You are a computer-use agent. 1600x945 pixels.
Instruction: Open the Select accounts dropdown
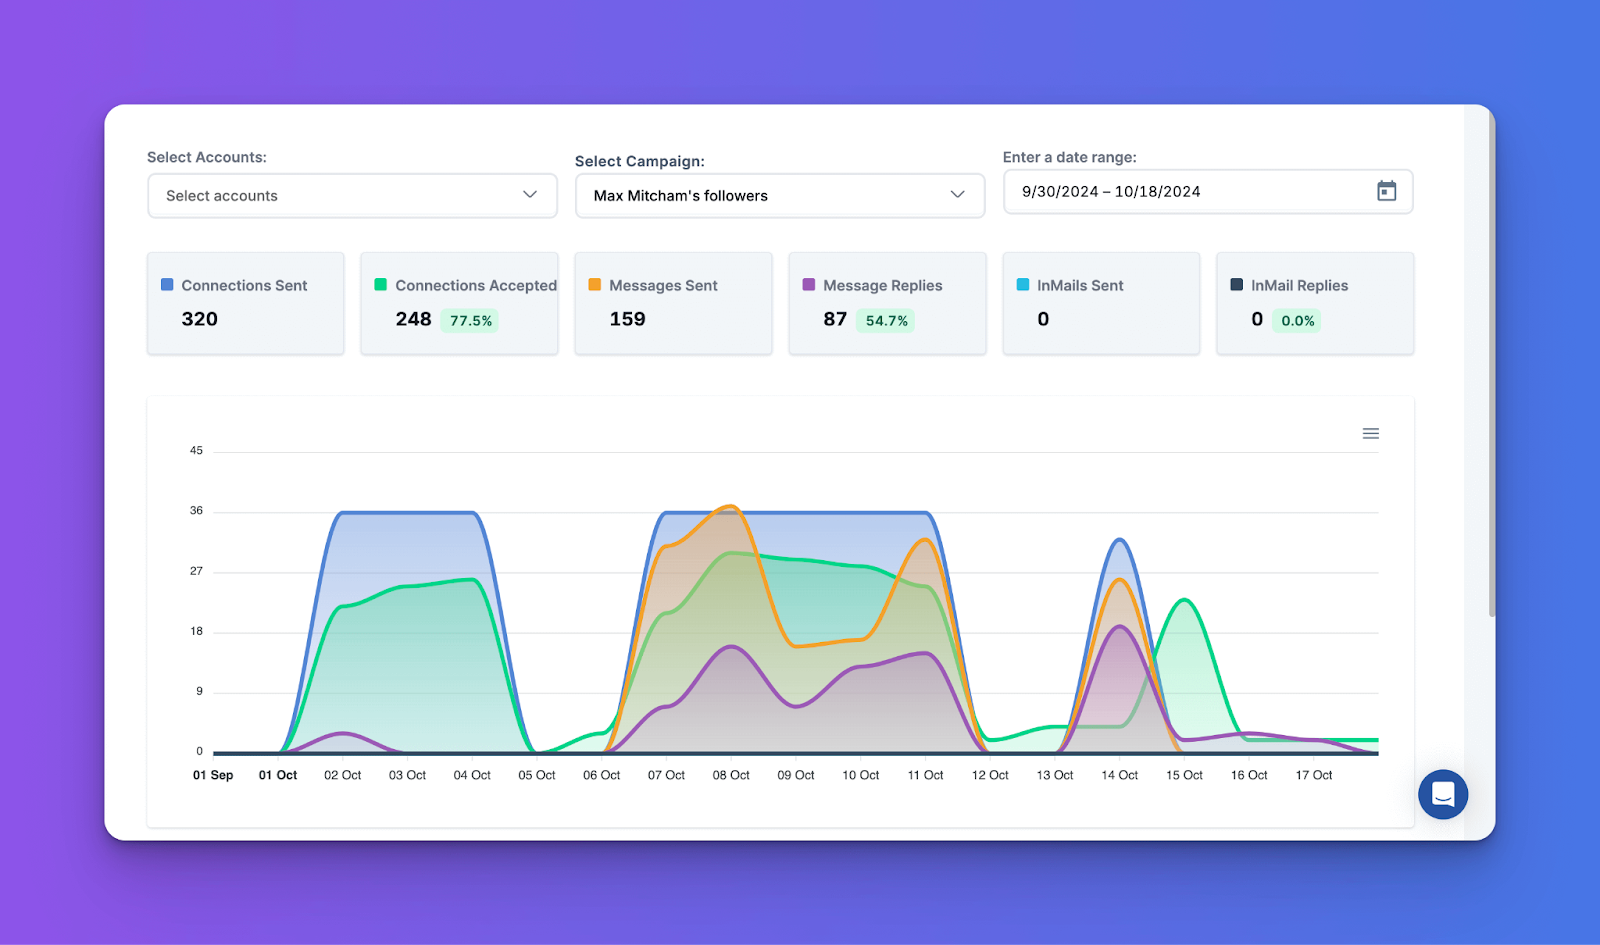tap(352, 196)
